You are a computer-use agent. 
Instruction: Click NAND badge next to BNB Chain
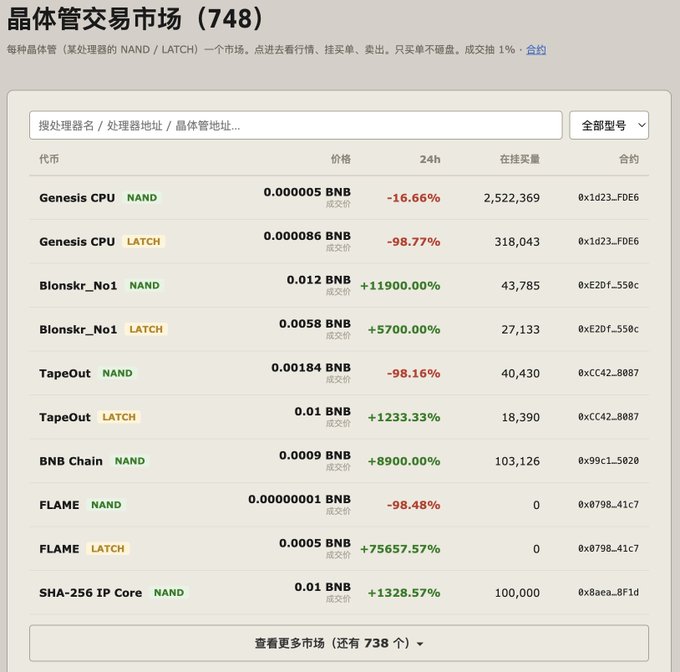pos(130,461)
